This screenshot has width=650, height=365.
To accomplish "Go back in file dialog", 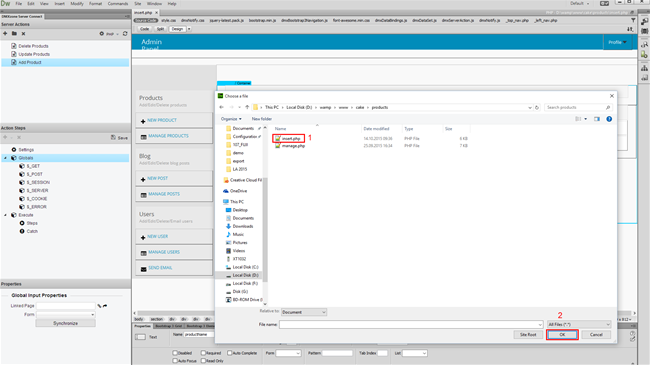I will point(221,107).
